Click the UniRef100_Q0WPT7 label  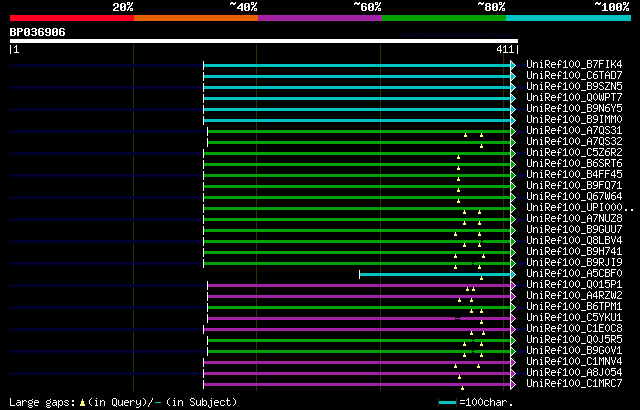click(574, 98)
